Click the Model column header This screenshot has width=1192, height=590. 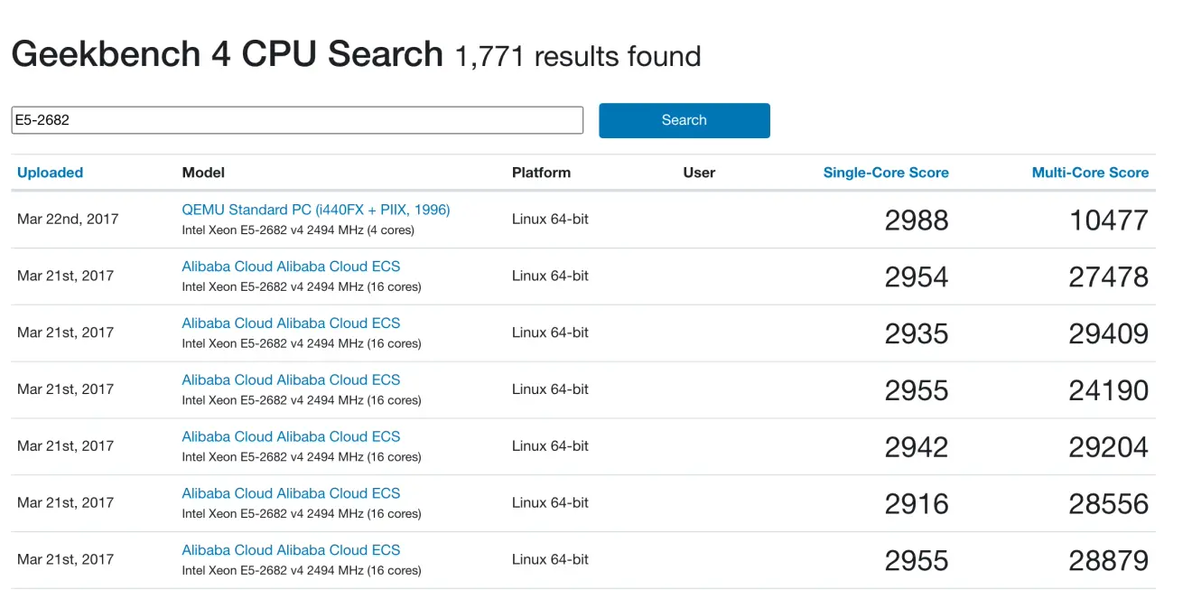[x=203, y=172]
